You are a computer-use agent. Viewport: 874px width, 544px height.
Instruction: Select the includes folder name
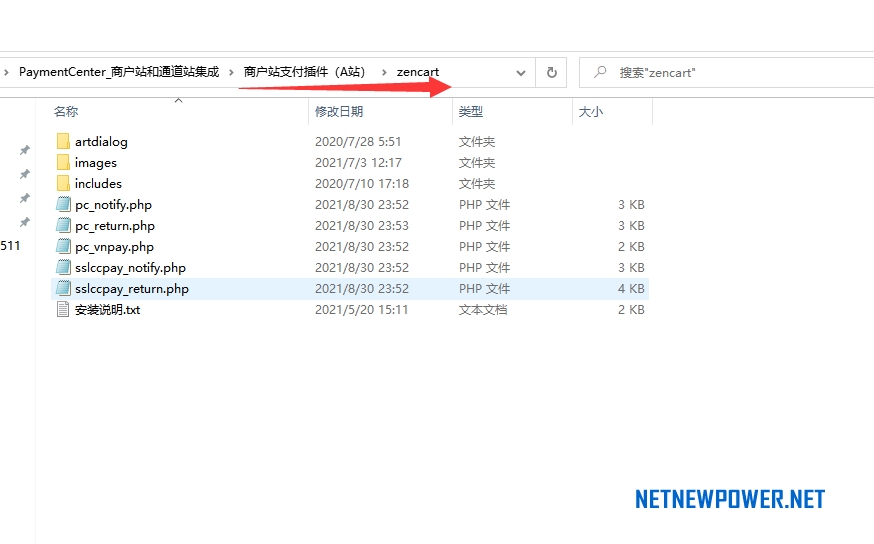98,183
